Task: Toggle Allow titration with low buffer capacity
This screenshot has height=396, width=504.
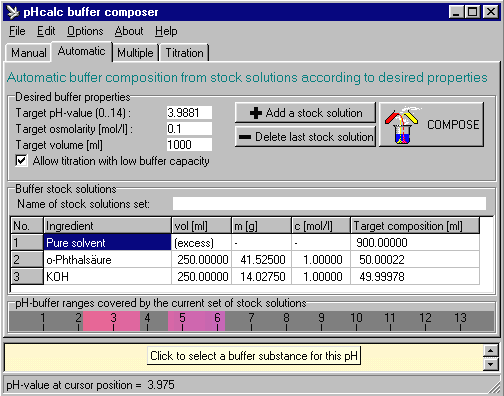Action: [x=22, y=161]
